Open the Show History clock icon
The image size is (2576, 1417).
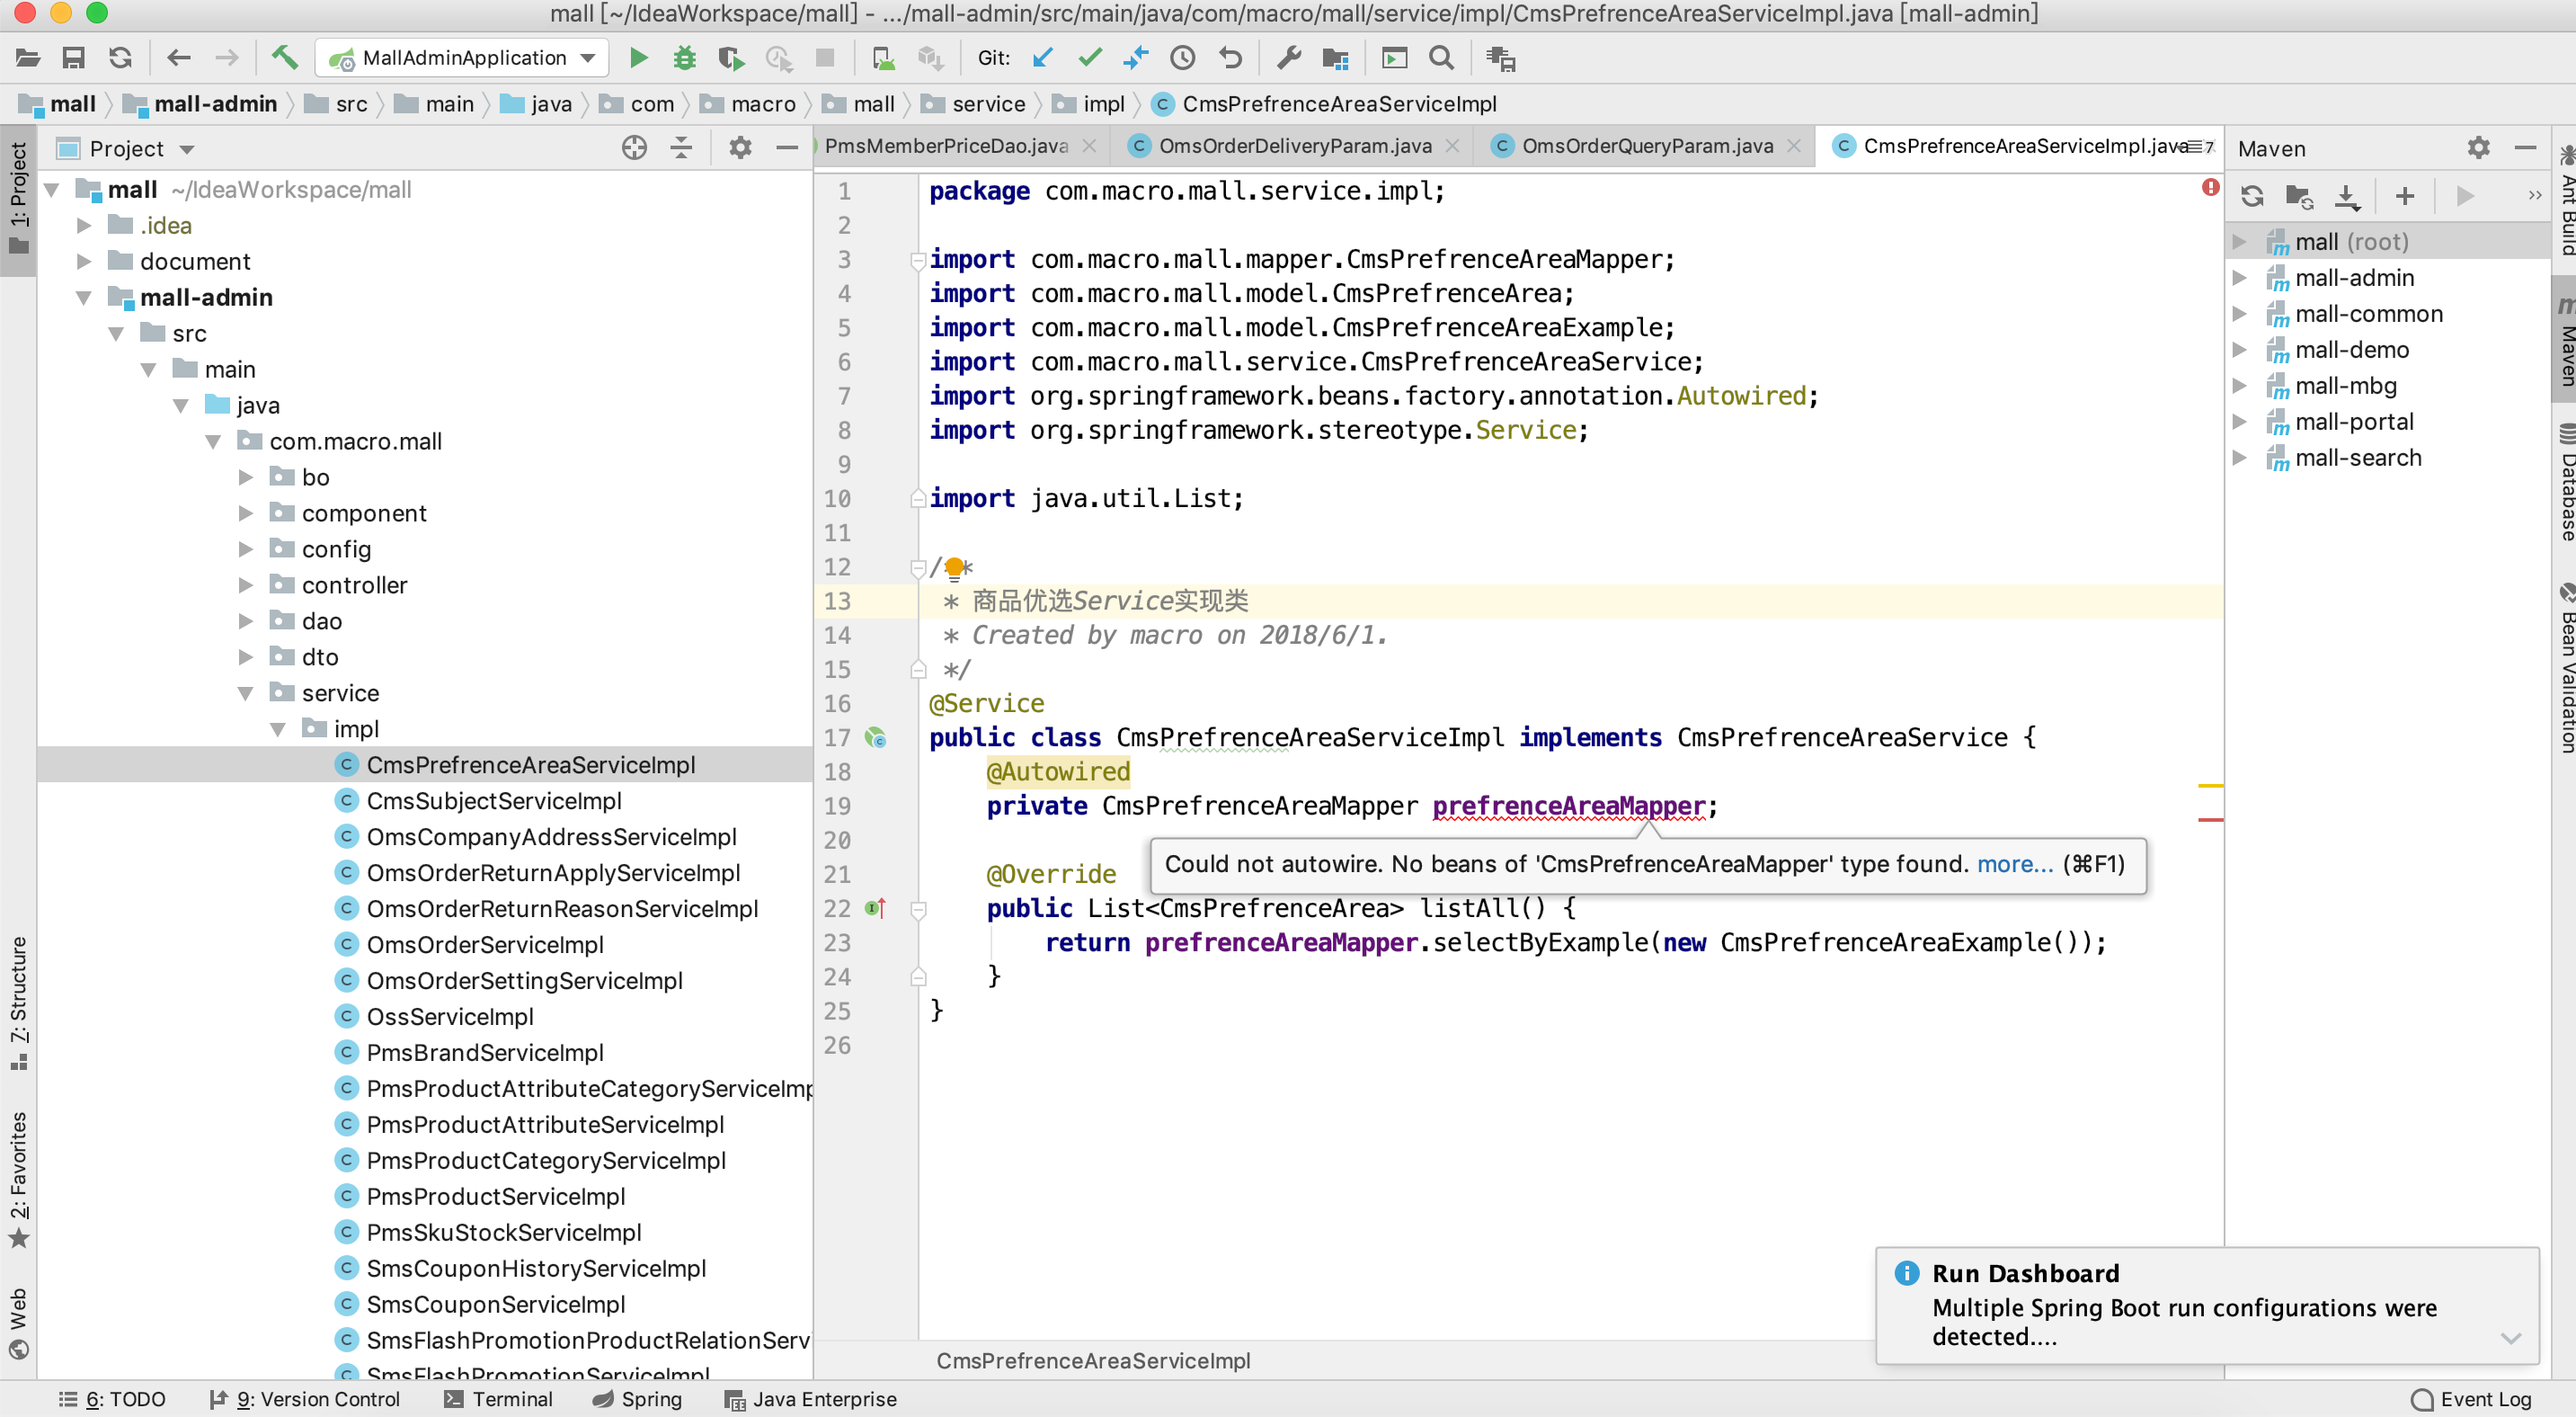[x=1183, y=58]
